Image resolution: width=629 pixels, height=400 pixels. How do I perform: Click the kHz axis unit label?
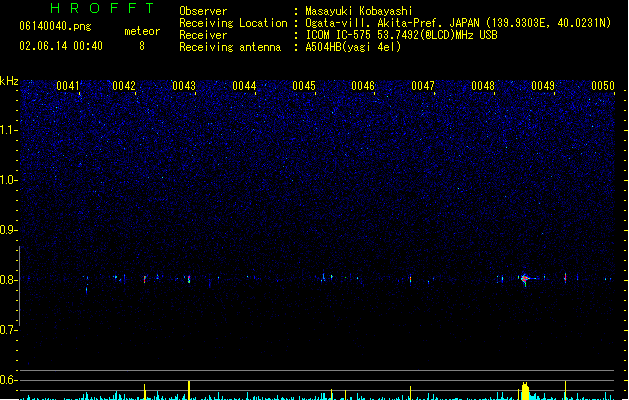(9, 81)
